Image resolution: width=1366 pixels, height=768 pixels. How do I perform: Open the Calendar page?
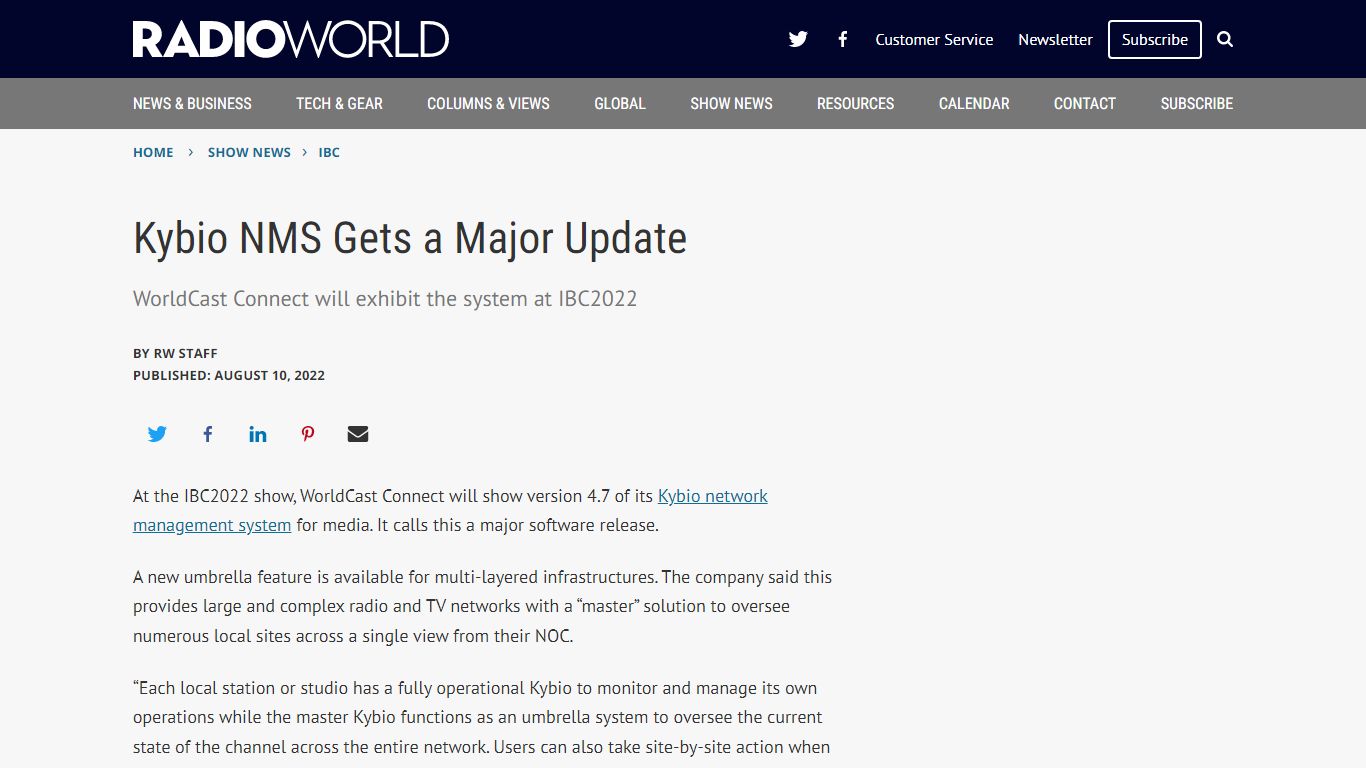(974, 103)
